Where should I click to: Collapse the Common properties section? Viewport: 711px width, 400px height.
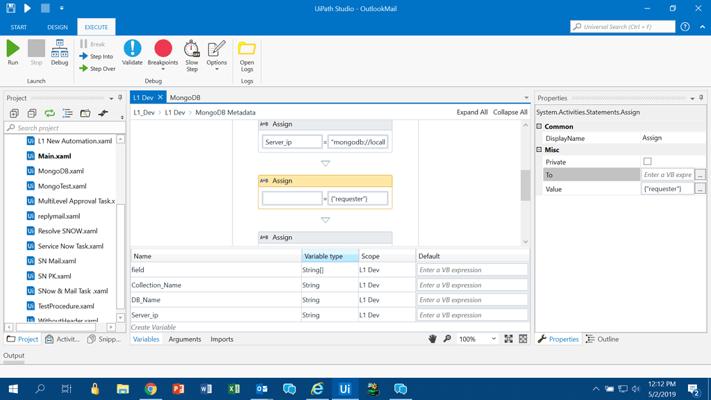pyautogui.click(x=539, y=127)
